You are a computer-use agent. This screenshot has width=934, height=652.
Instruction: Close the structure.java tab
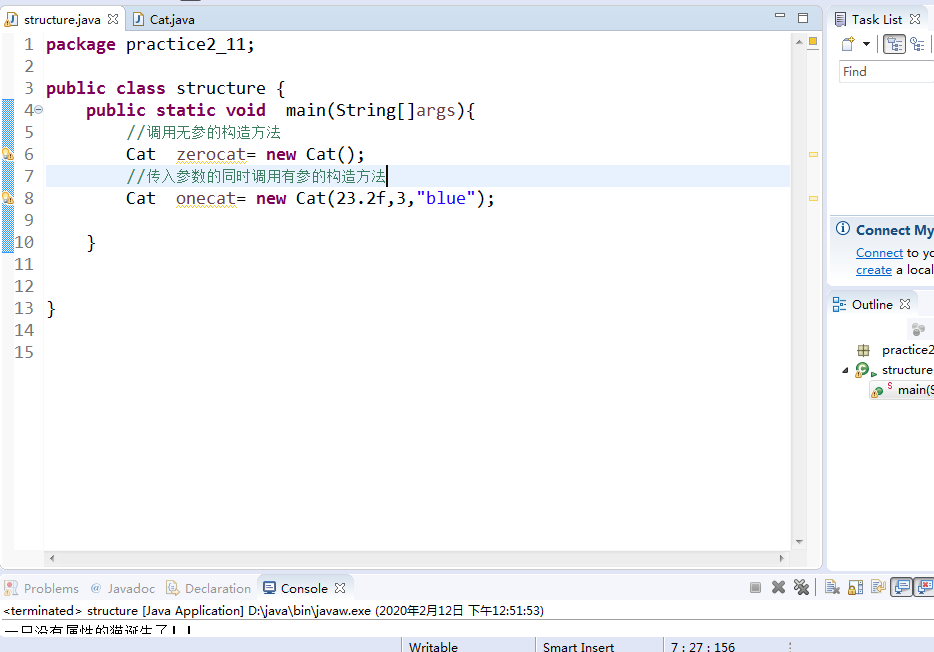pyautogui.click(x=113, y=19)
